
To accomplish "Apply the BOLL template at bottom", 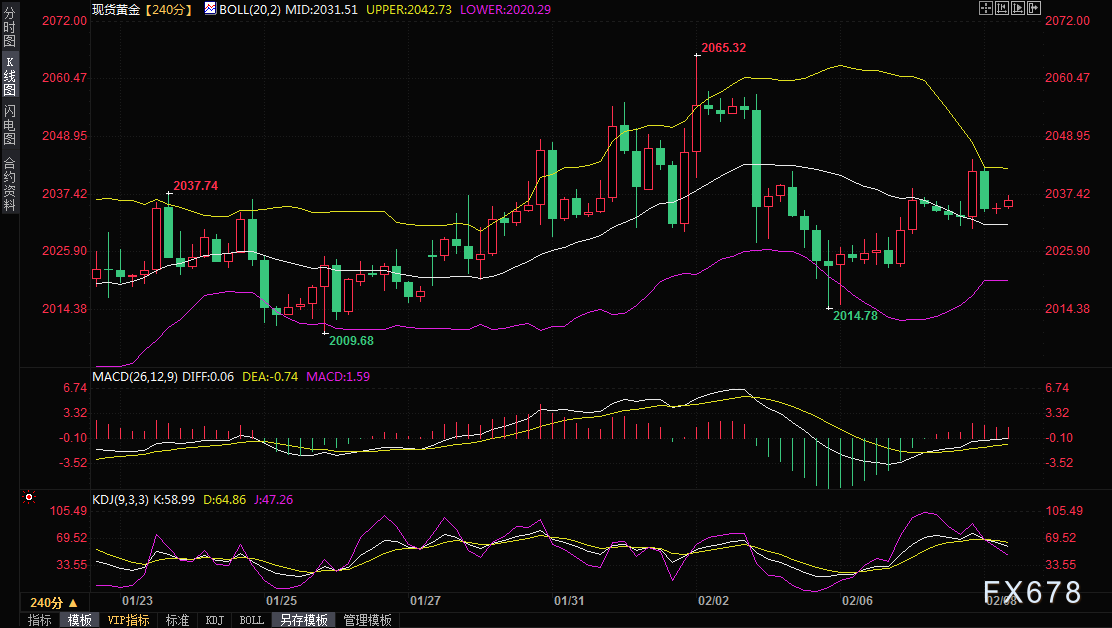I will [251, 620].
